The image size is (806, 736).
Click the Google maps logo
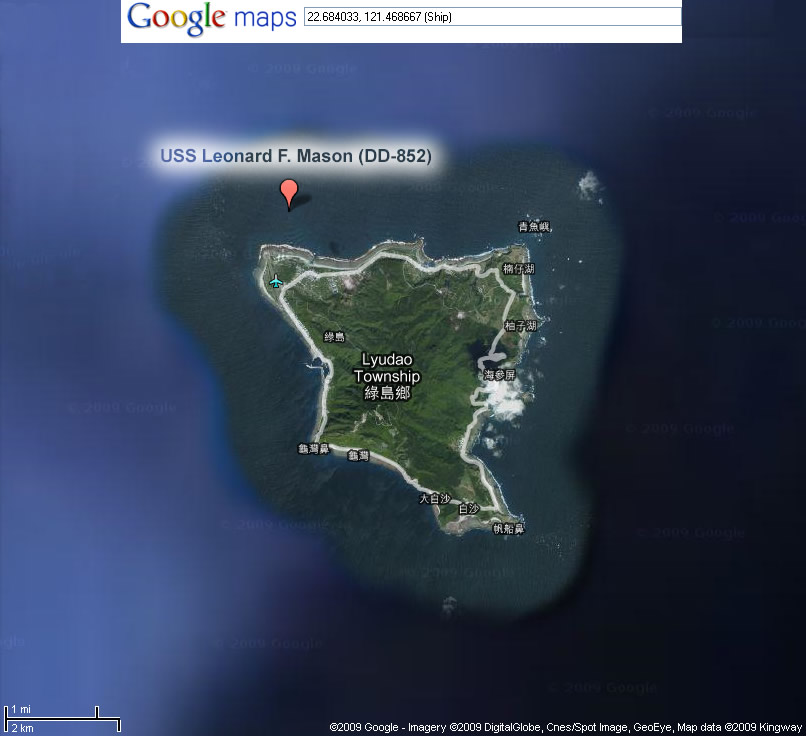pos(212,19)
